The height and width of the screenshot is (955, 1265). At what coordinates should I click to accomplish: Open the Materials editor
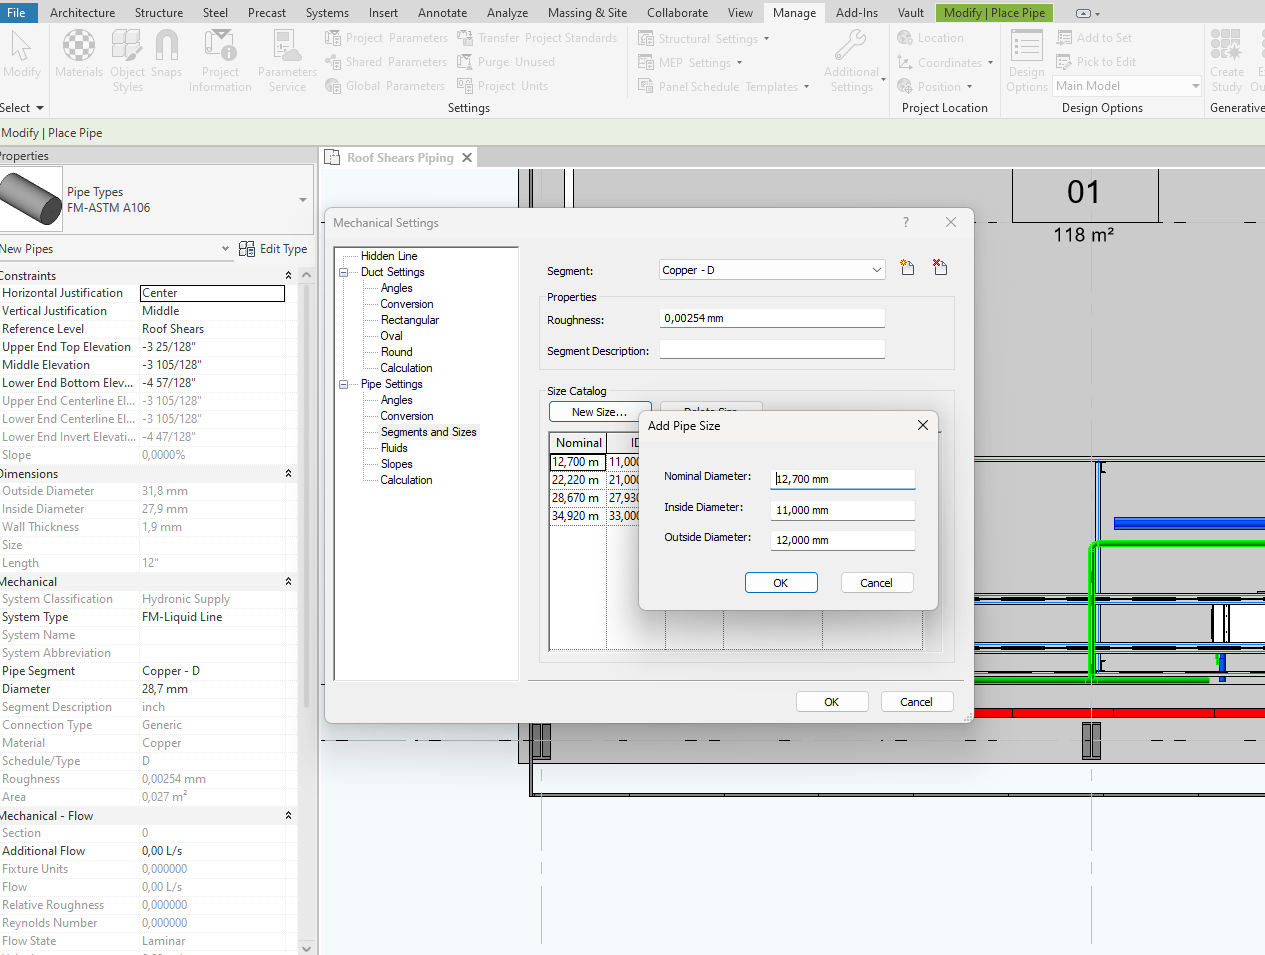tap(78, 55)
